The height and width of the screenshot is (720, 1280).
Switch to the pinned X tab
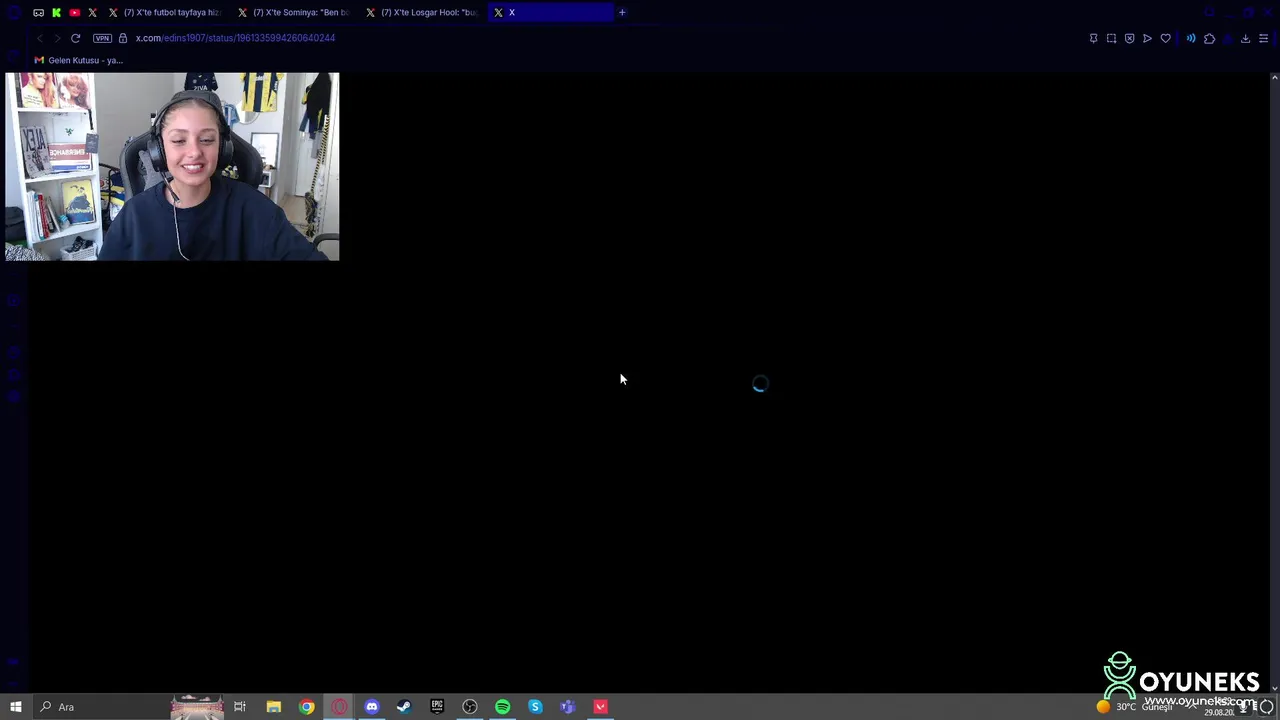[92, 13]
